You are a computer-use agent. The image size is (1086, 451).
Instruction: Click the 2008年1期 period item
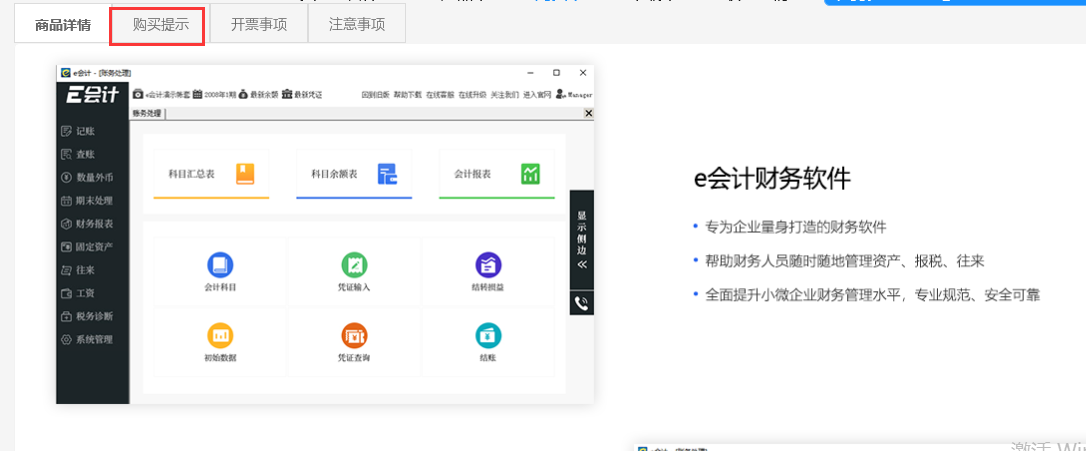214,94
